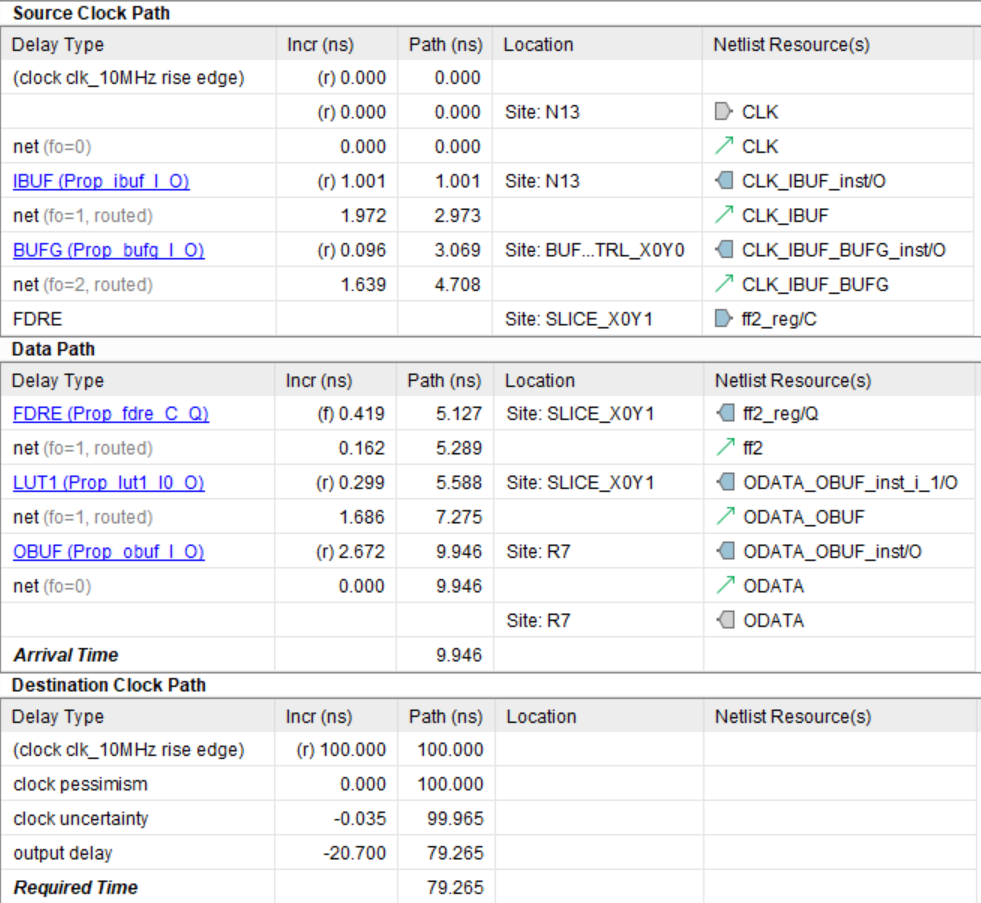The height and width of the screenshot is (903, 981).
Task: Click Netlist Resource(s) header in Data Path
Action: click(x=792, y=381)
